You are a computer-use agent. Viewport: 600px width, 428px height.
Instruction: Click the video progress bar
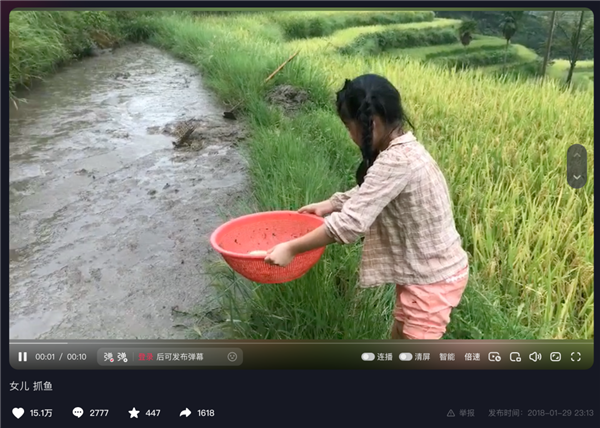(x=301, y=343)
